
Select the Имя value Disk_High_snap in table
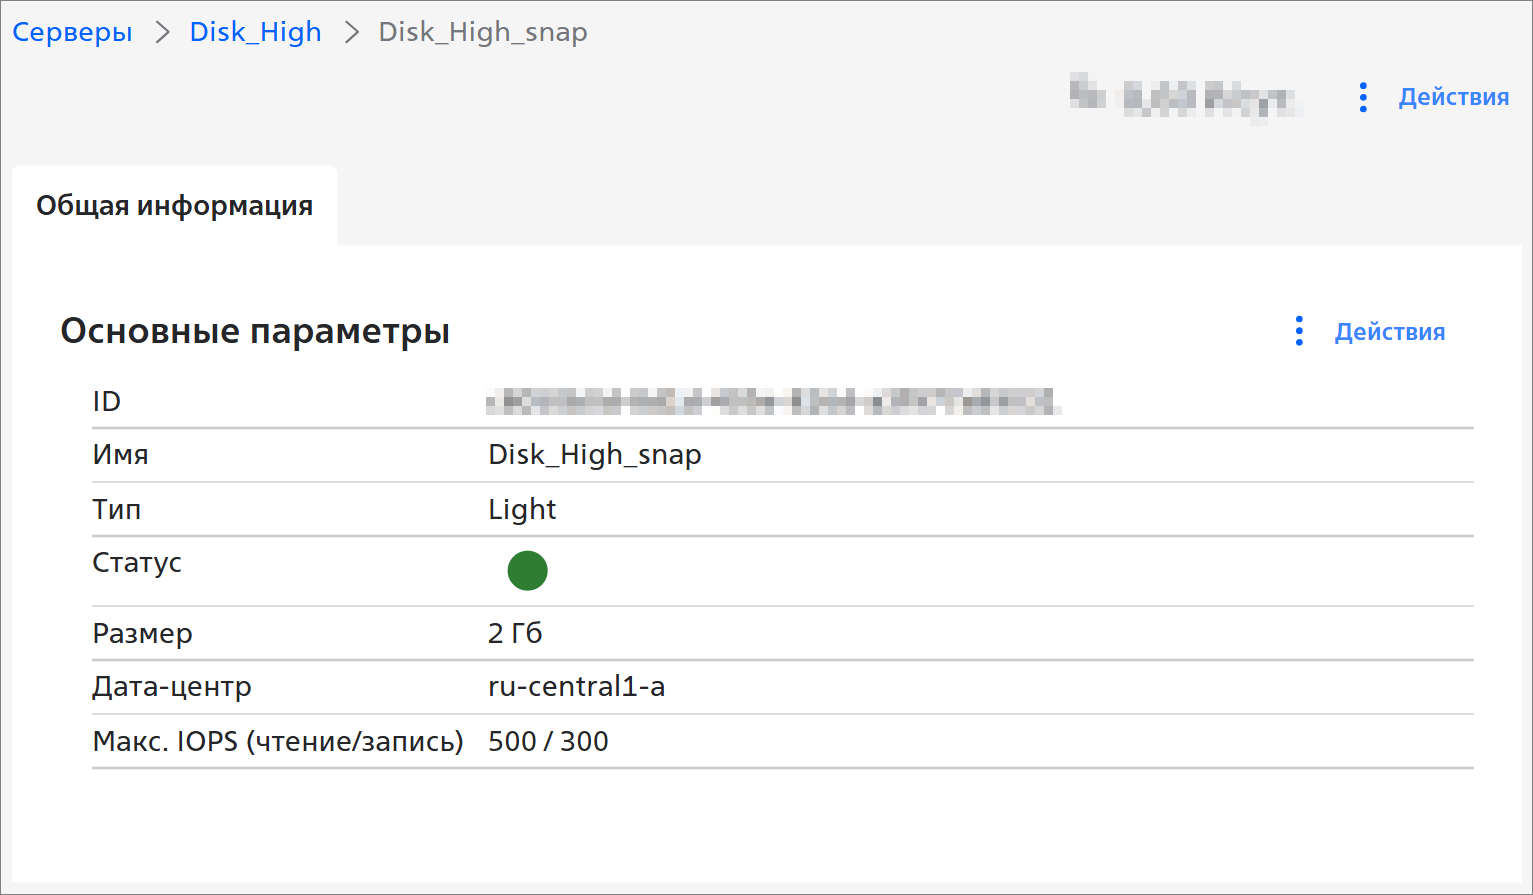click(594, 455)
